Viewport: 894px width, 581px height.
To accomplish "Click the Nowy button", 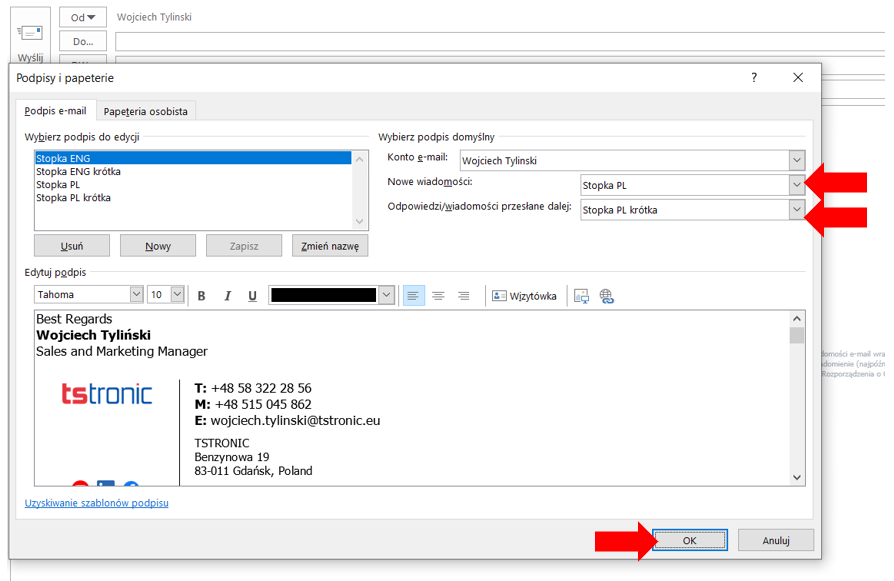I will (x=158, y=246).
